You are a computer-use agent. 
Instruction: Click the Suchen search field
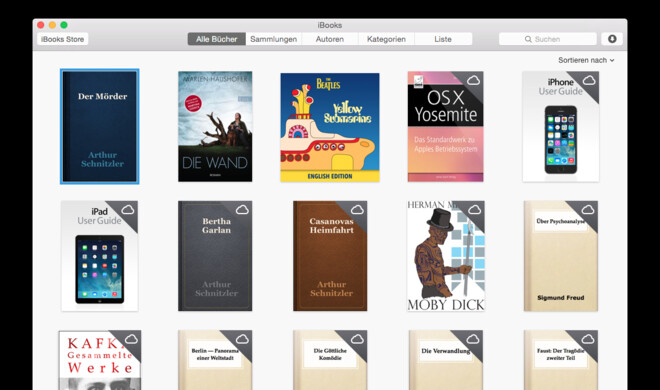[548, 39]
